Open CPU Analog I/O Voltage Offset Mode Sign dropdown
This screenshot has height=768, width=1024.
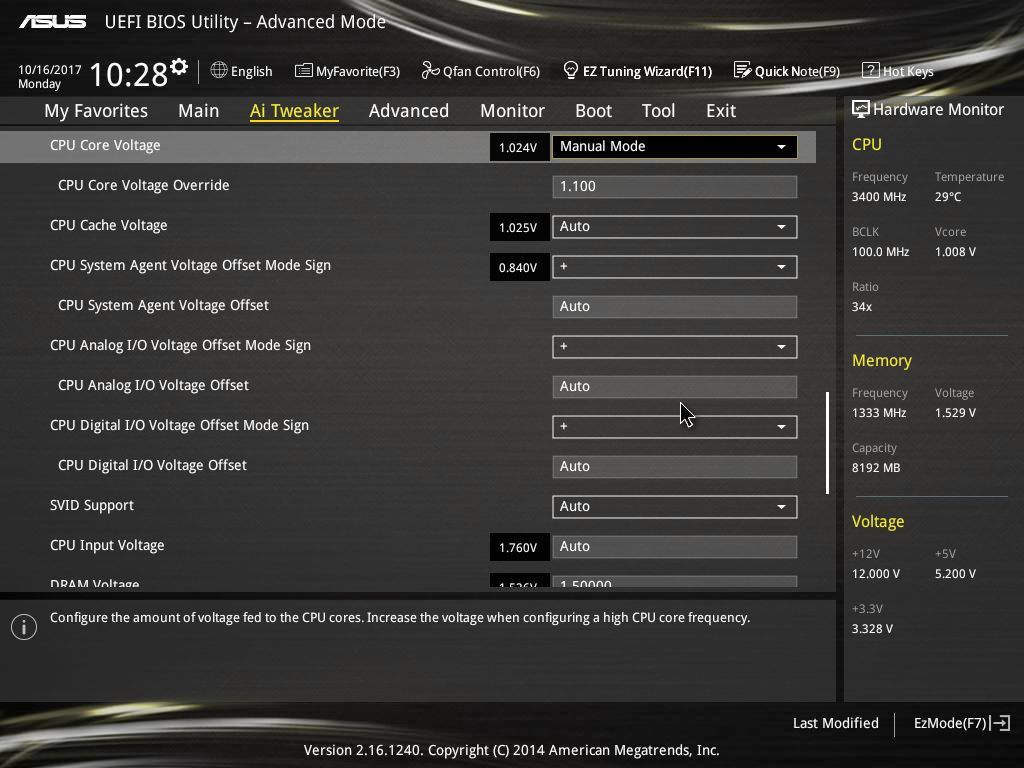(x=675, y=347)
